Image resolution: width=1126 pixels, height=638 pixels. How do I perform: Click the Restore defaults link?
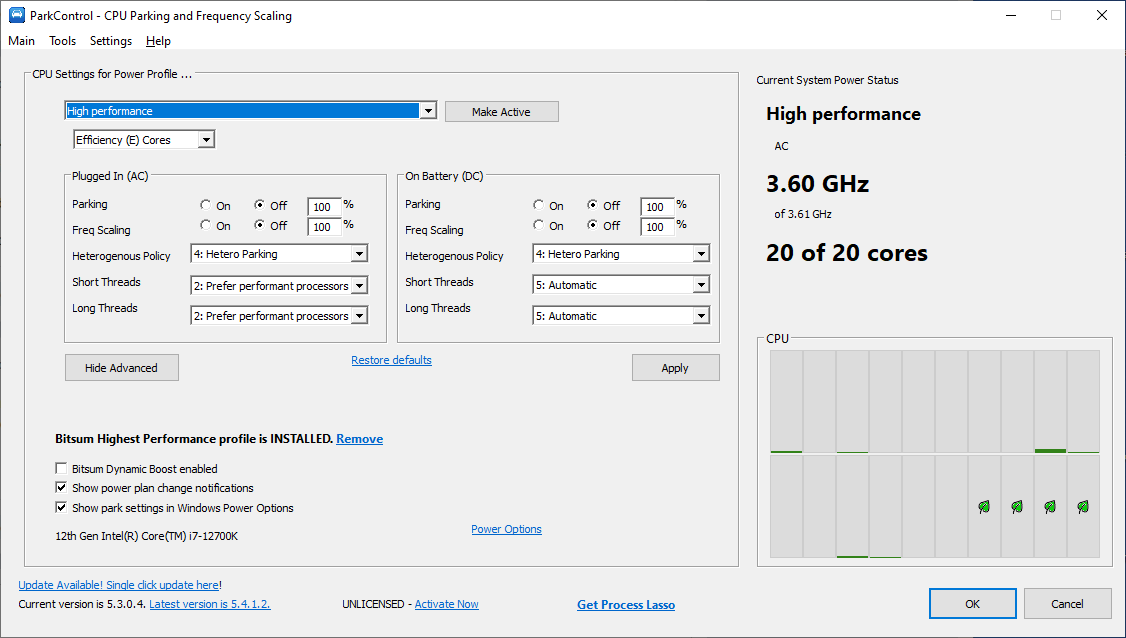coord(391,360)
